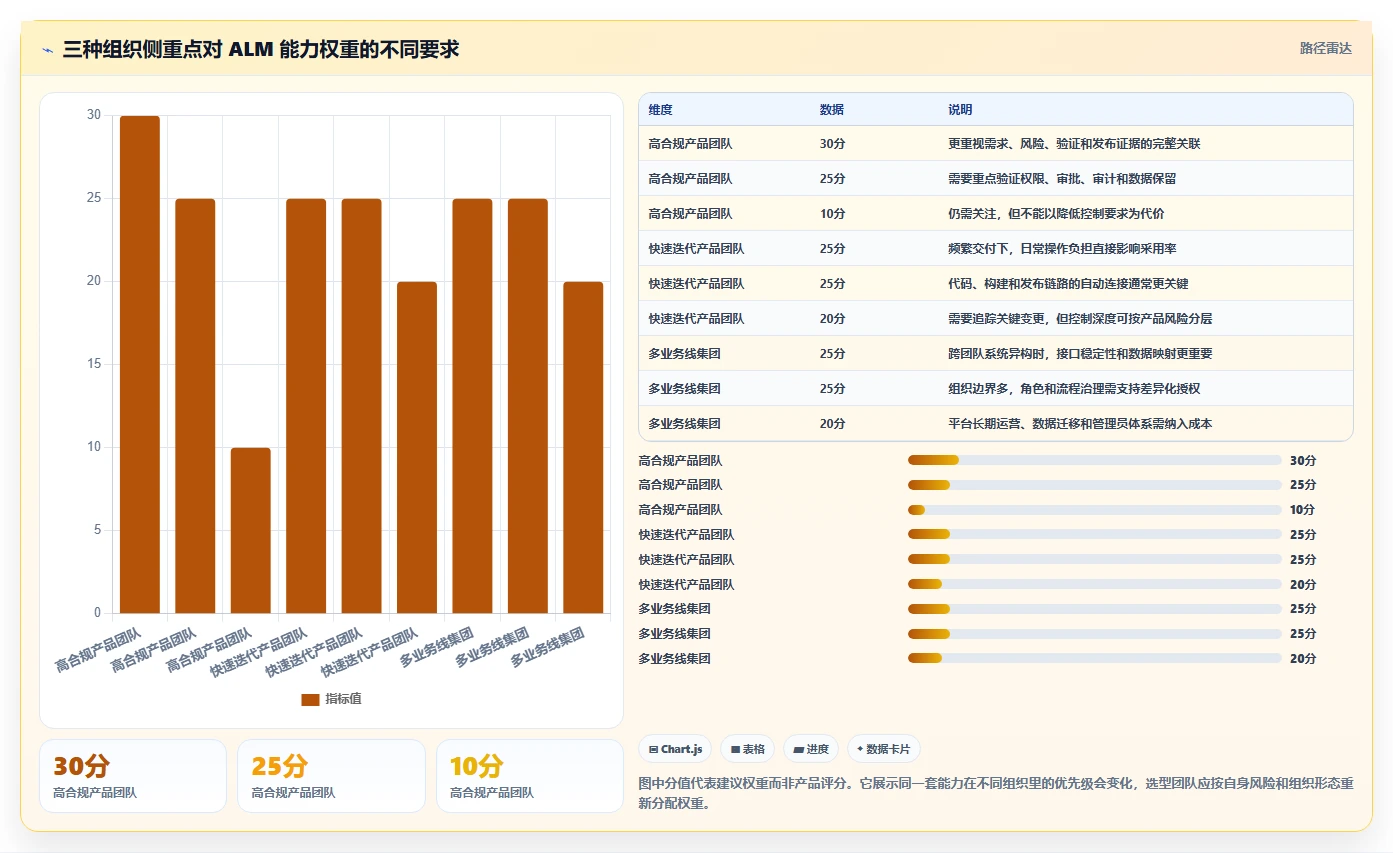Click the y-axis tick label 5

[x=97, y=530]
